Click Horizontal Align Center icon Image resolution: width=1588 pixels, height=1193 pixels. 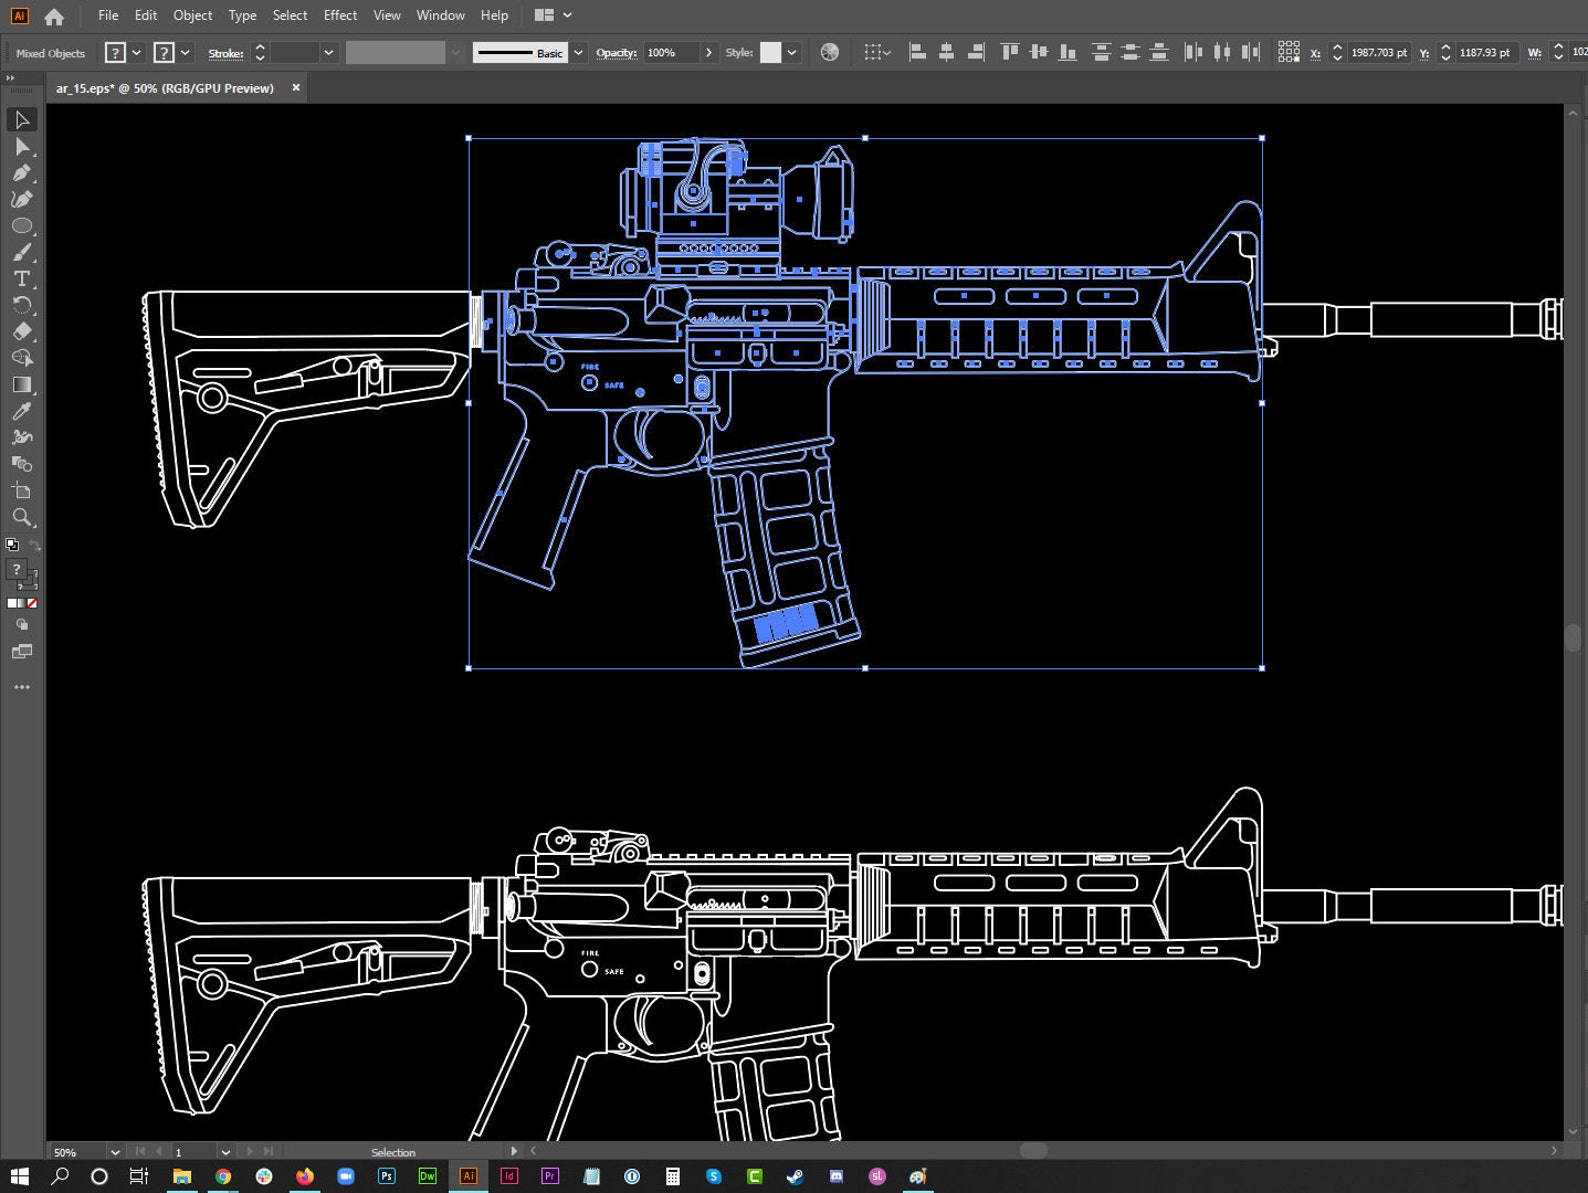click(x=946, y=52)
